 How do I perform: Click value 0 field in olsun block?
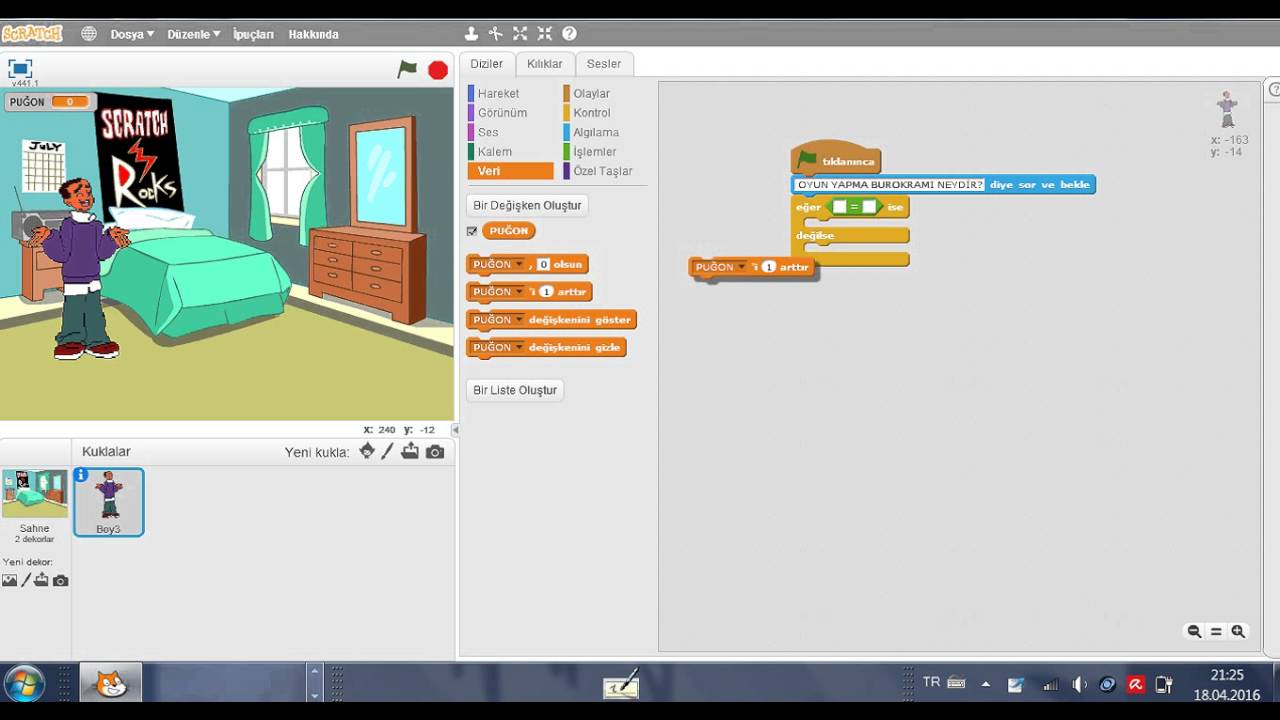point(543,265)
